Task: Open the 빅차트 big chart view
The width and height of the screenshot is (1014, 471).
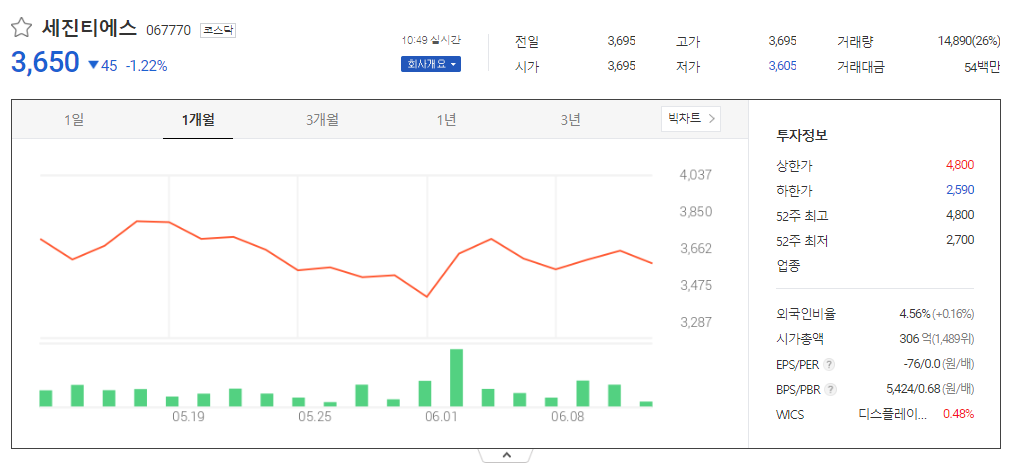Action: tap(691, 118)
